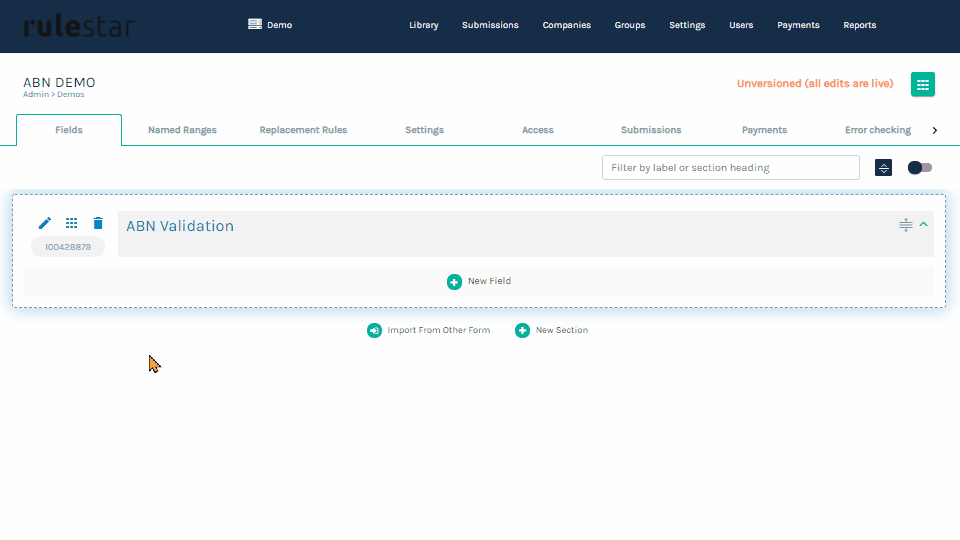The height and width of the screenshot is (540, 960).
Task: Open the Groups menu
Action: 630,25
